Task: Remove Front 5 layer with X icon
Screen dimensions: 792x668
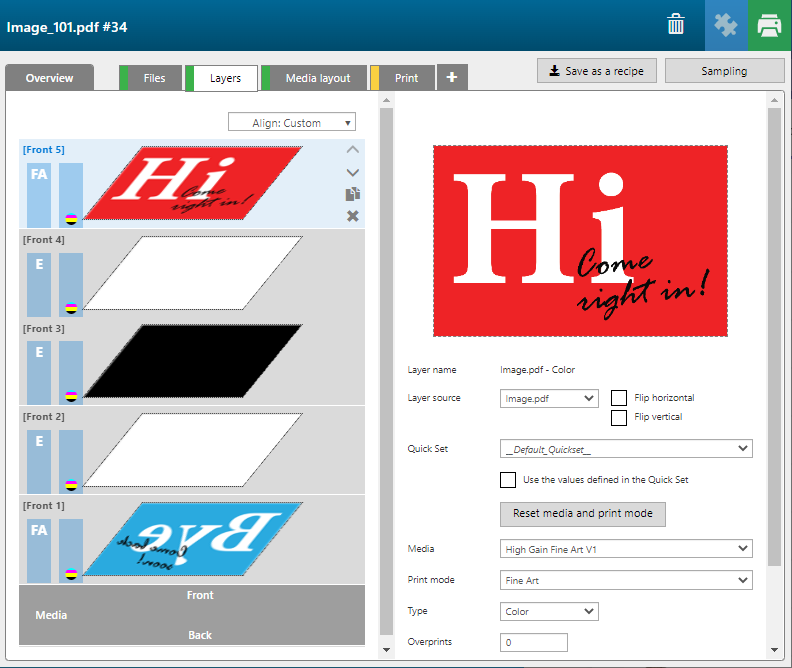Action: click(x=352, y=216)
